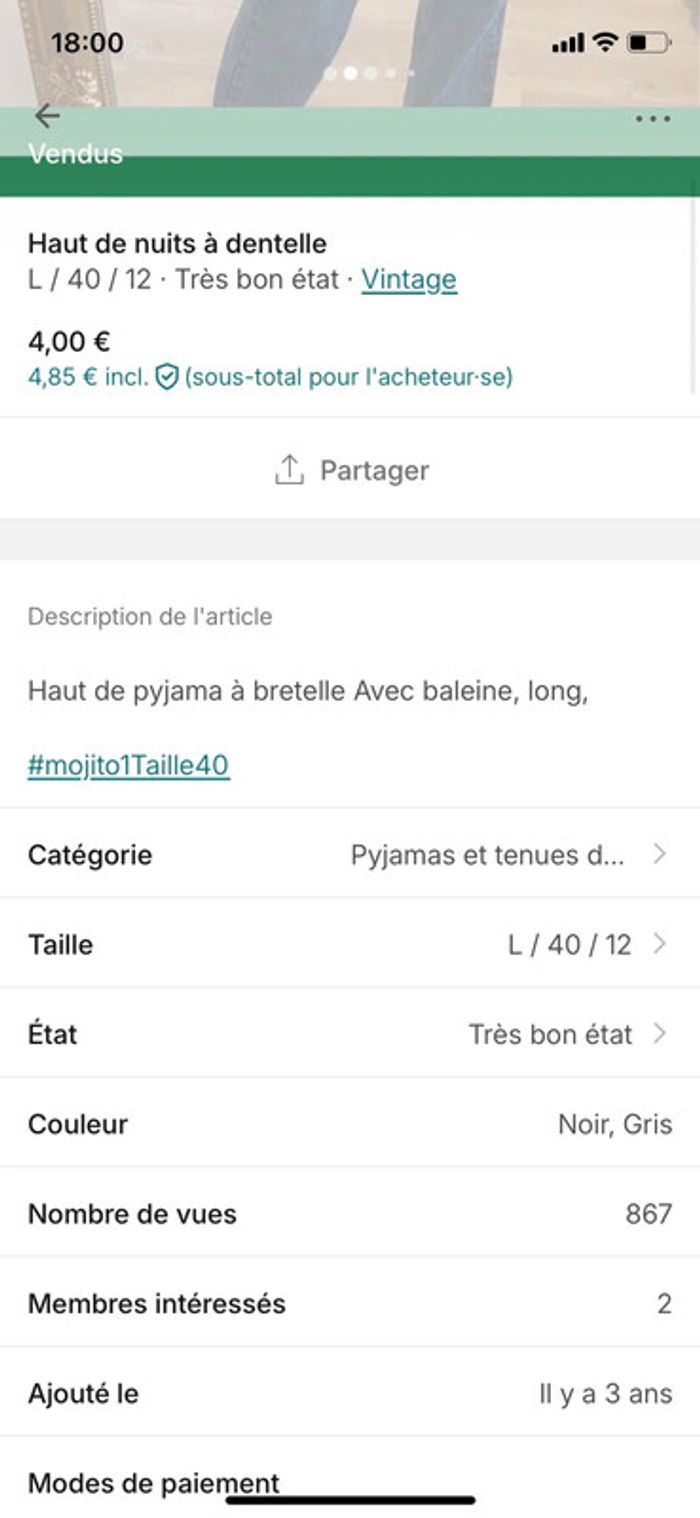Open the Vintage link

point(409,279)
